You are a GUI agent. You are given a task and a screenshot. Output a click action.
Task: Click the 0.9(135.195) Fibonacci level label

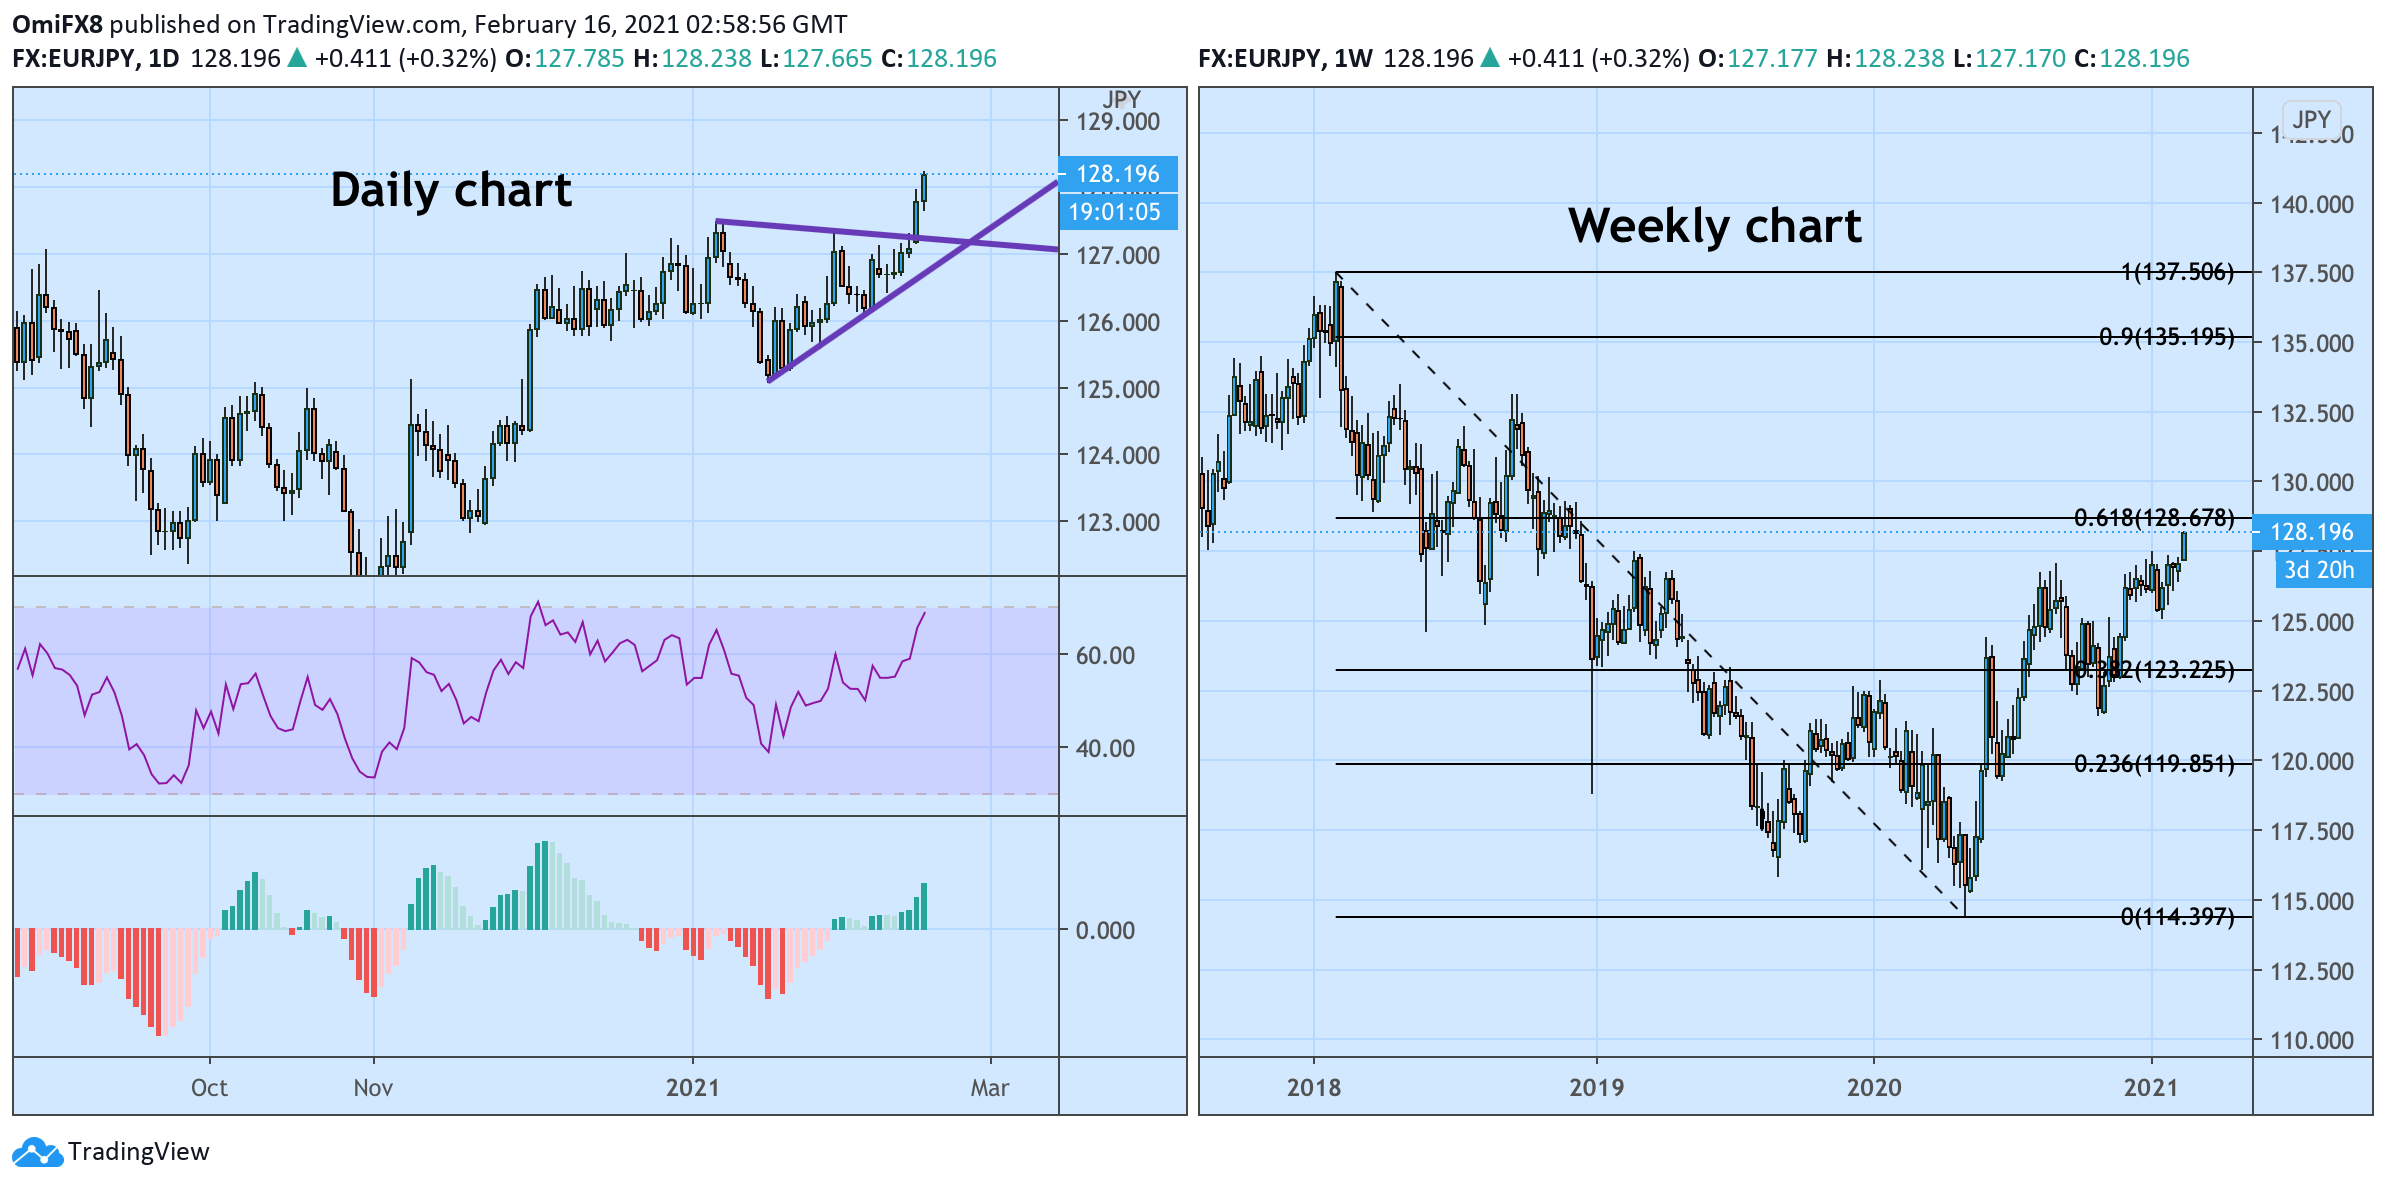(x=2166, y=337)
